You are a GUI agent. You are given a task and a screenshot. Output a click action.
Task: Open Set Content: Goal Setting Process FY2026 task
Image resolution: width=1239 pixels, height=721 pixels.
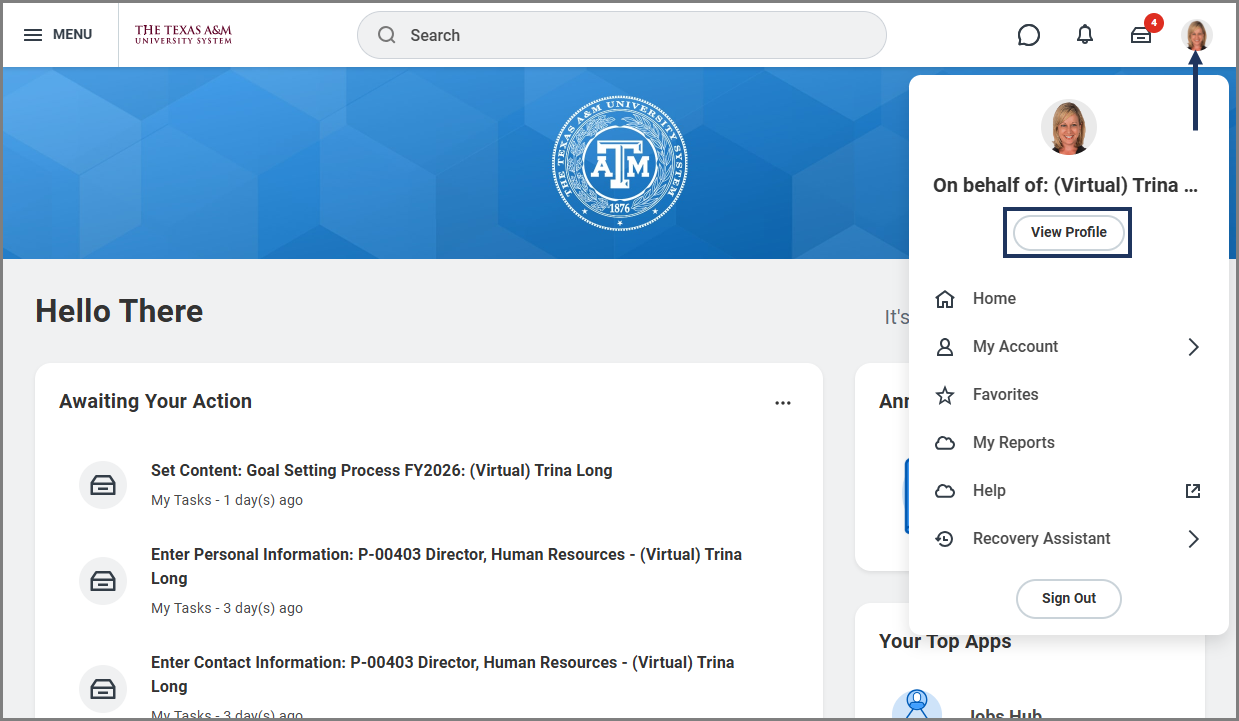click(x=381, y=470)
